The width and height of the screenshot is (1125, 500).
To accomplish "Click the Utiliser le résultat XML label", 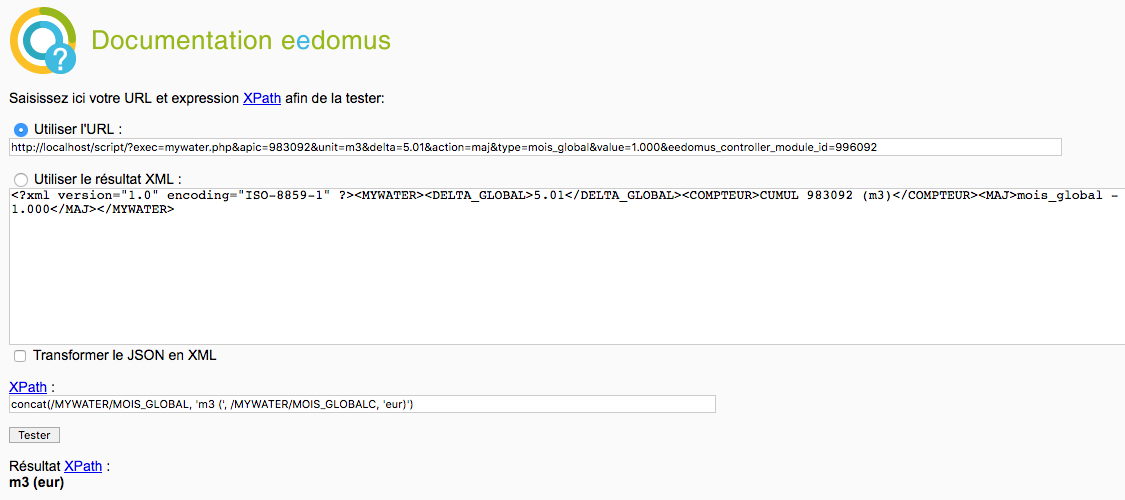I will pos(108,179).
